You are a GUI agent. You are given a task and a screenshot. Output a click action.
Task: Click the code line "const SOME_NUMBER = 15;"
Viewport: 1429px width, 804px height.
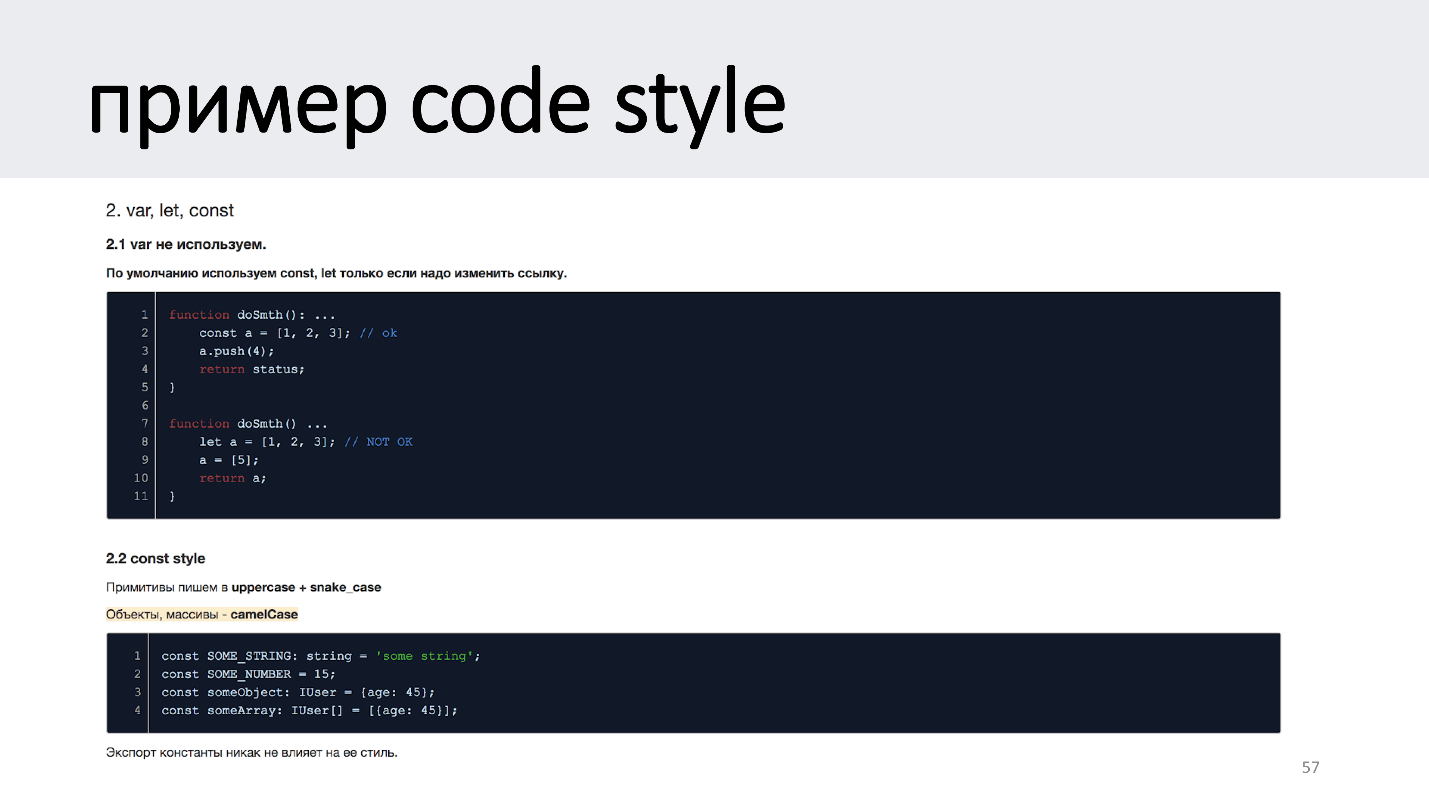click(248, 674)
